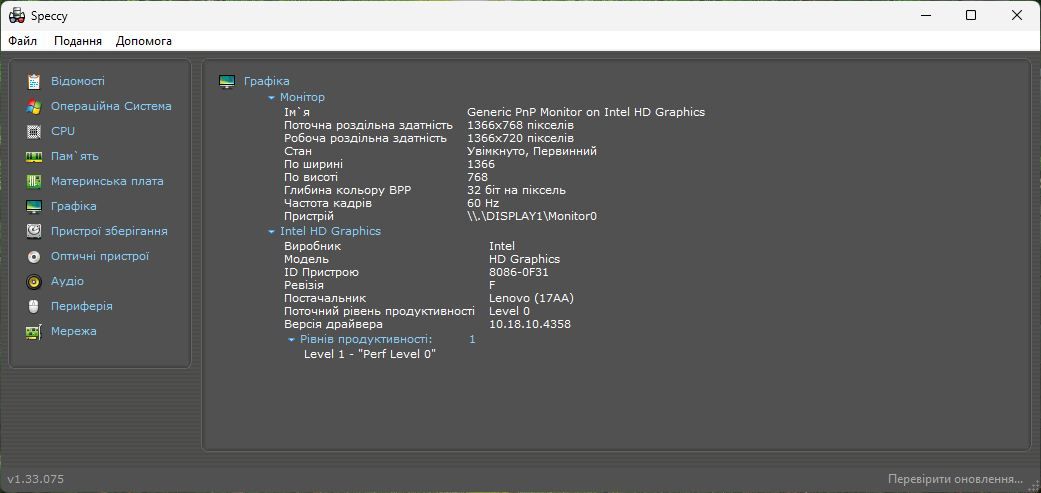The height and width of the screenshot is (493, 1041).
Task: Open the Операційна Система section
Action: pos(111,106)
